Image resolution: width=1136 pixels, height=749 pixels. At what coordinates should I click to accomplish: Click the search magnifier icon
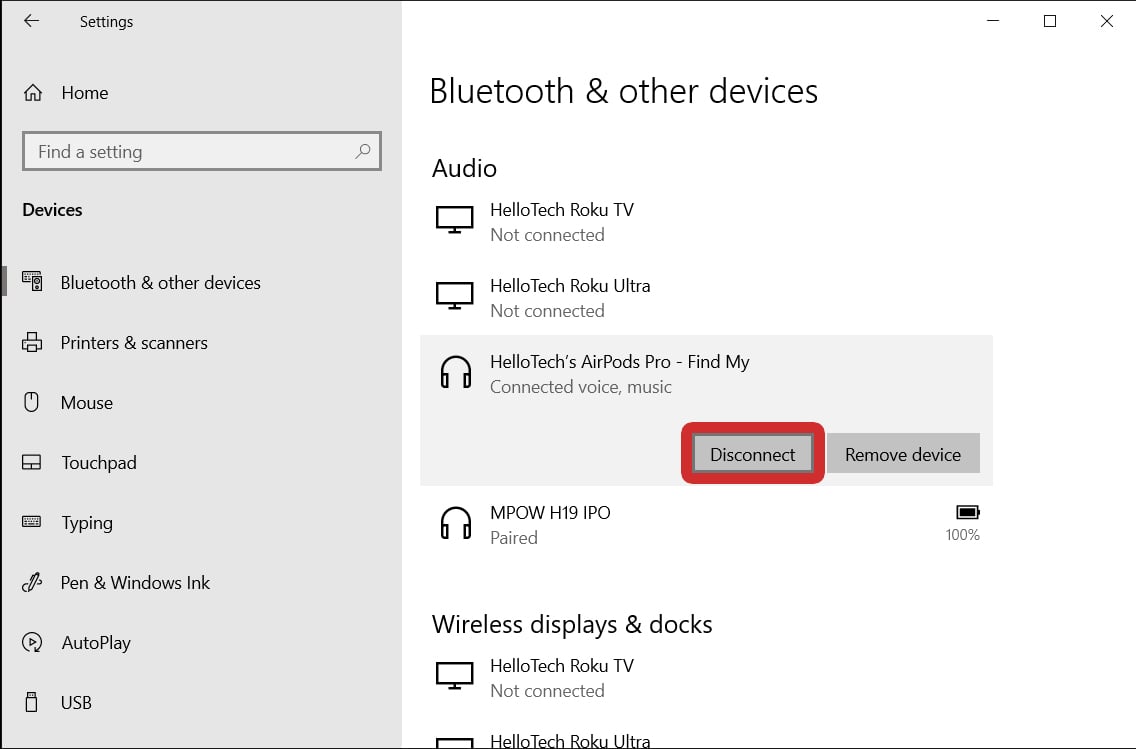(x=362, y=152)
